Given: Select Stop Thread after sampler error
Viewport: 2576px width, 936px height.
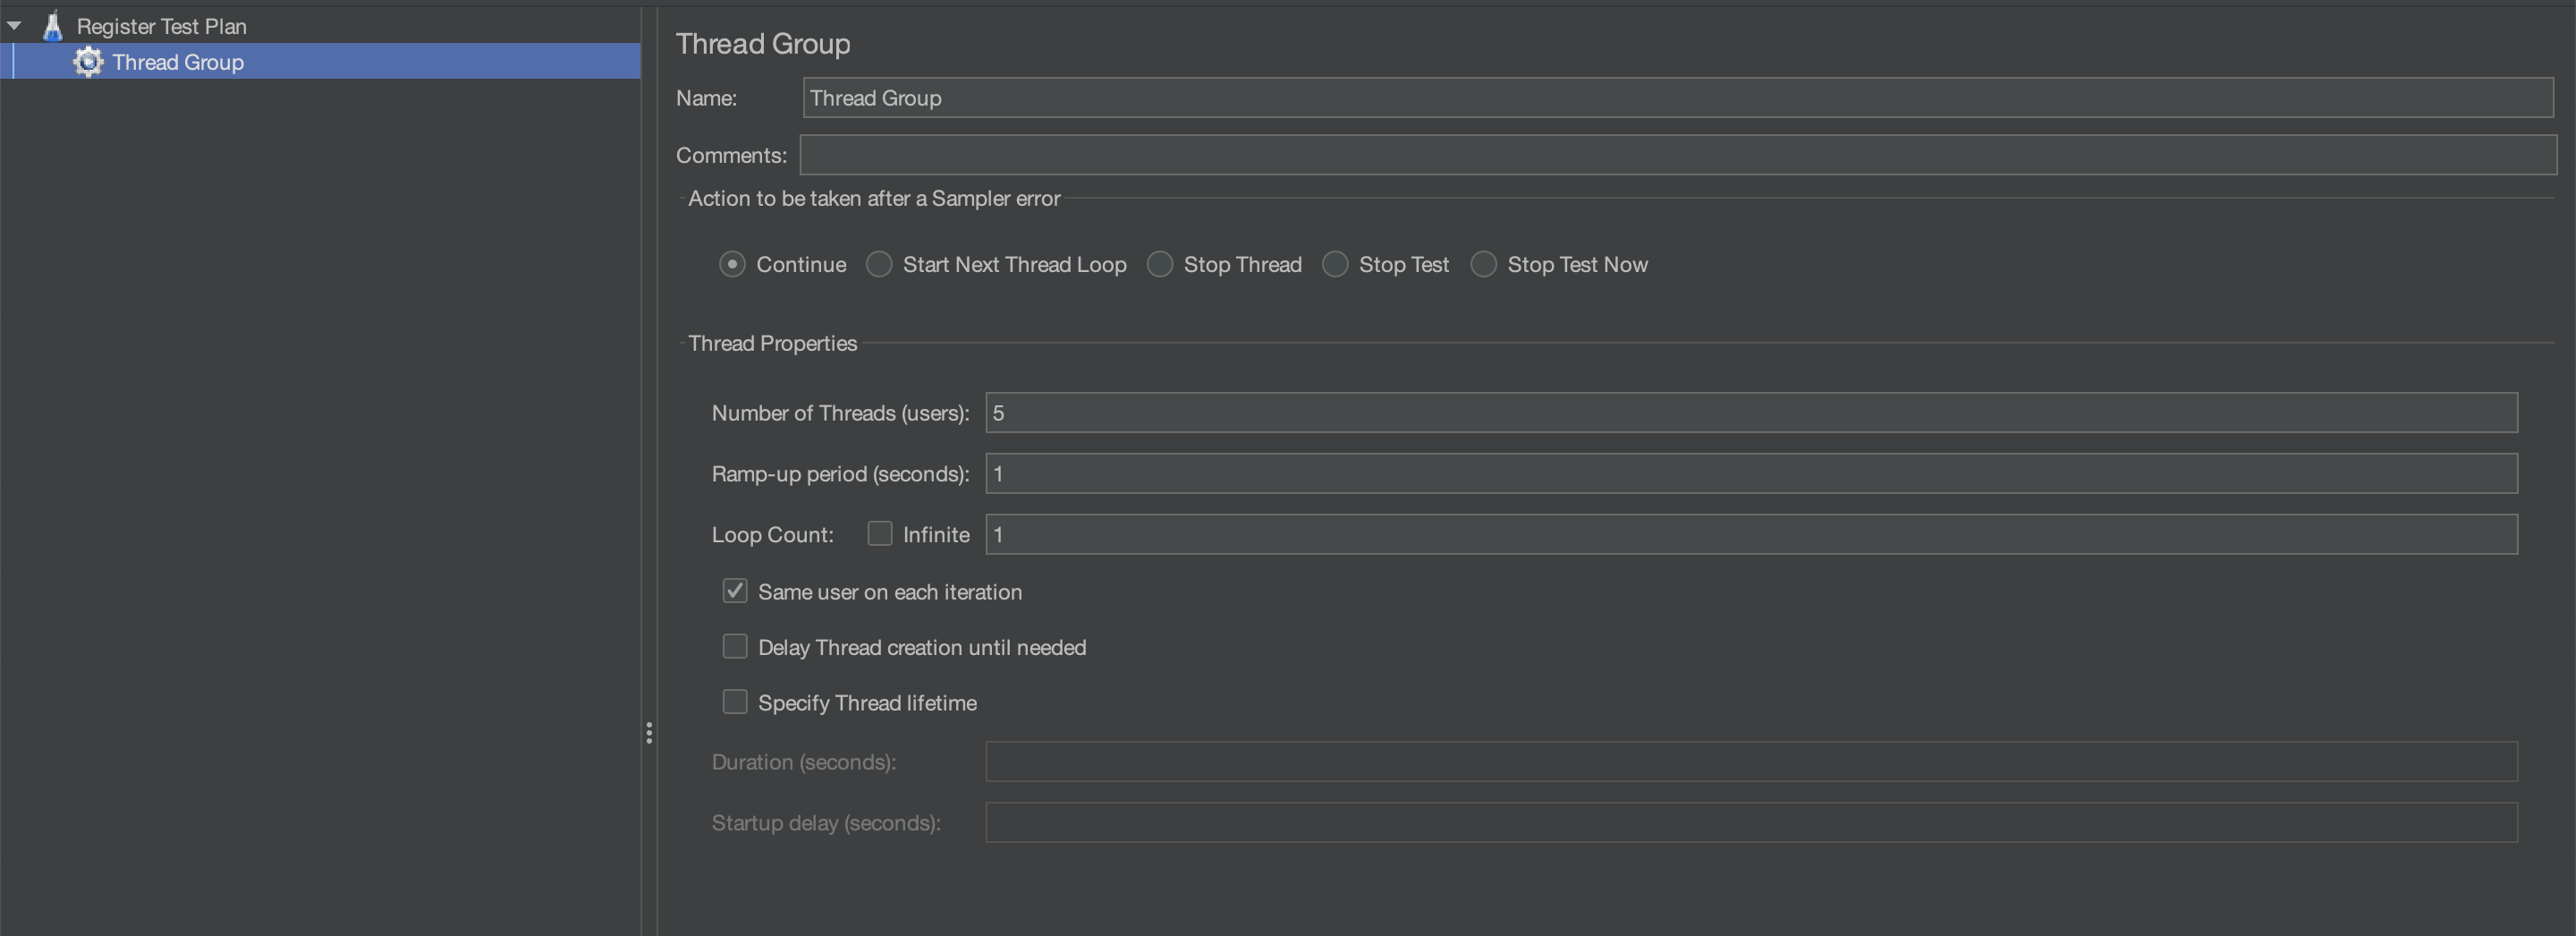Looking at the screenshot, I should [1160, 264].
